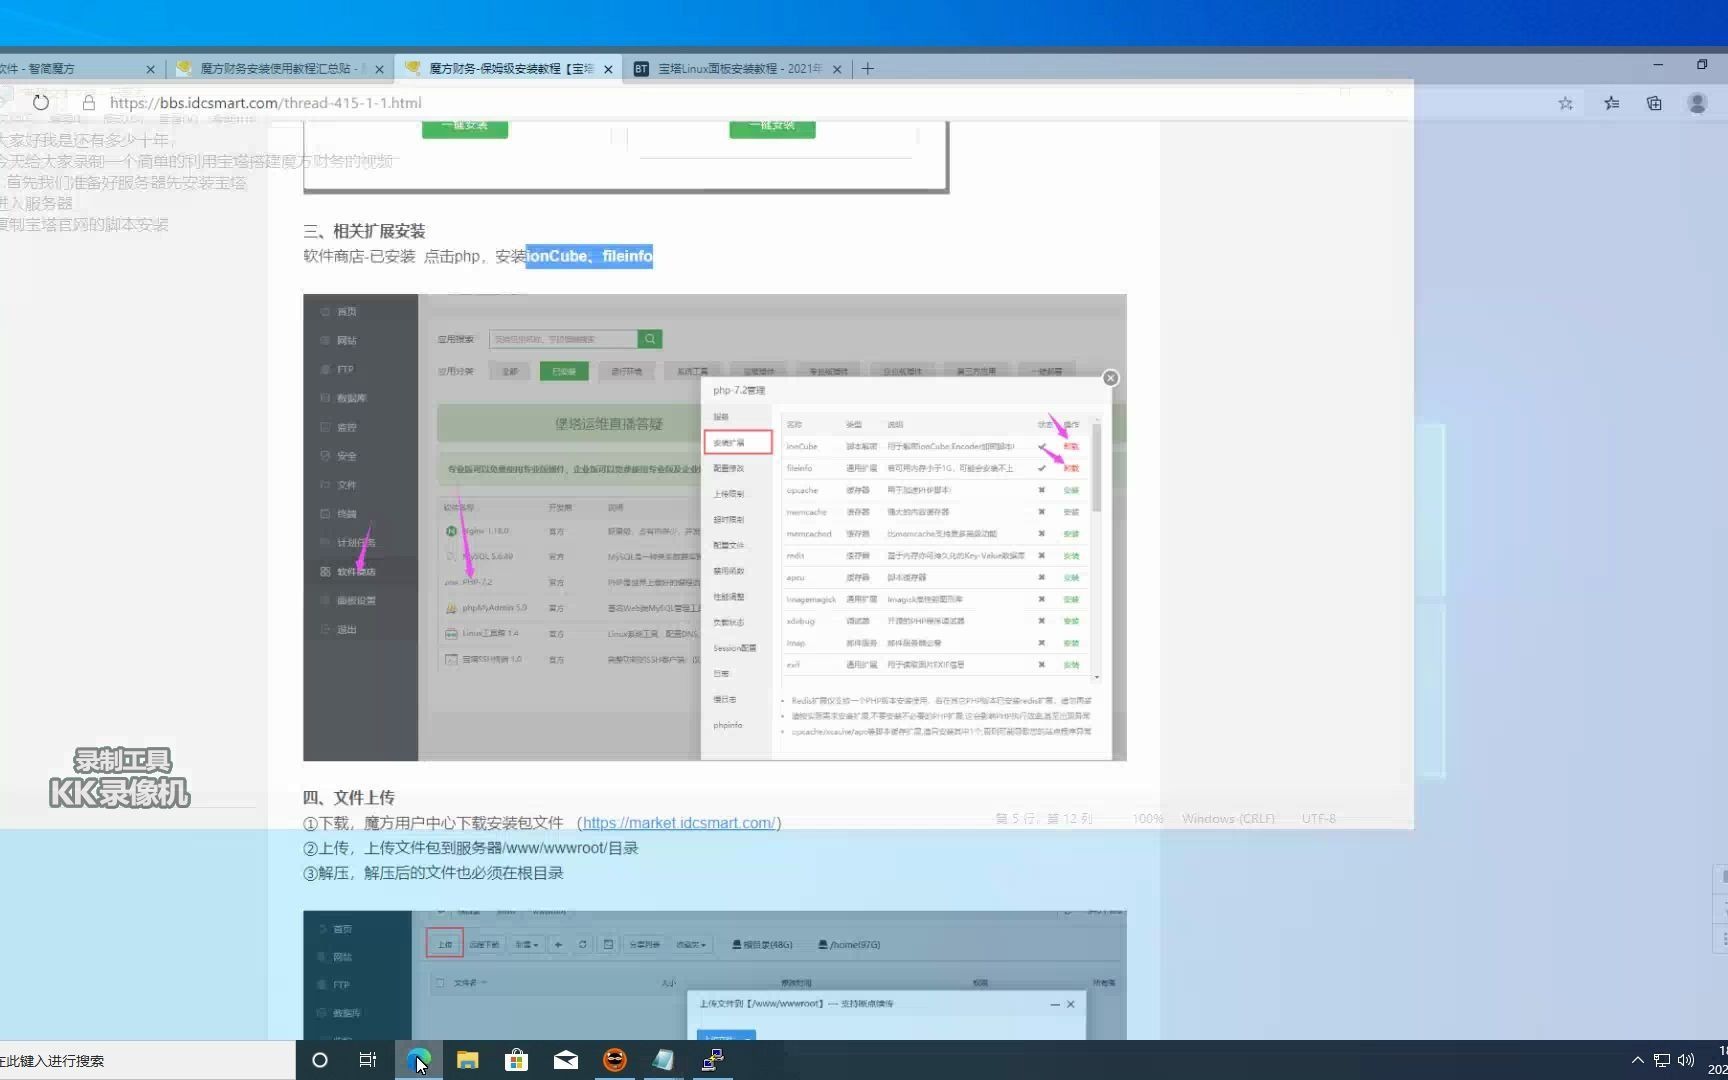Click UTF-8 in the notepad status bar
The image size is (1728, 1080).
(1318, 818)
